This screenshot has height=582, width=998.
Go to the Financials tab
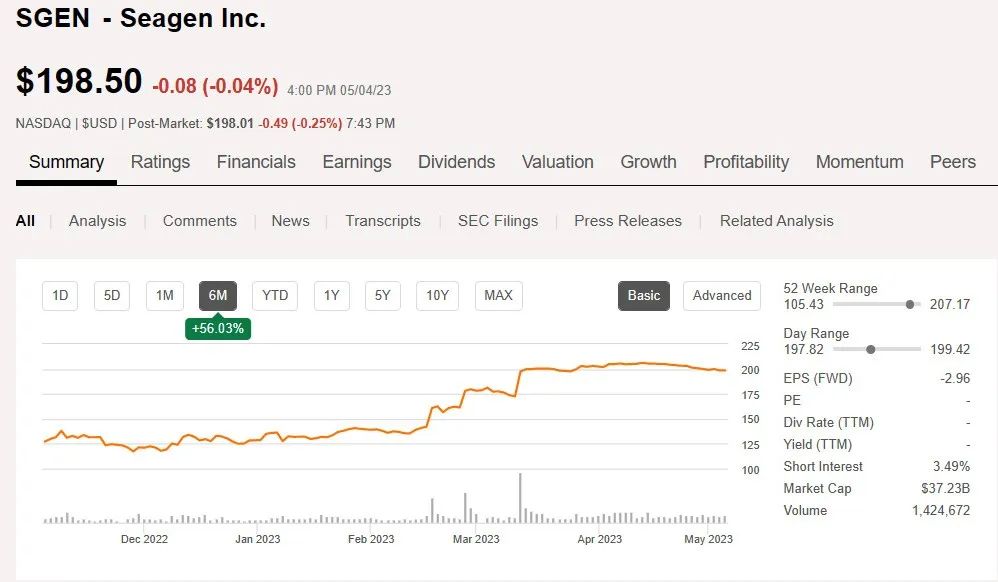[x=256, y=162]
